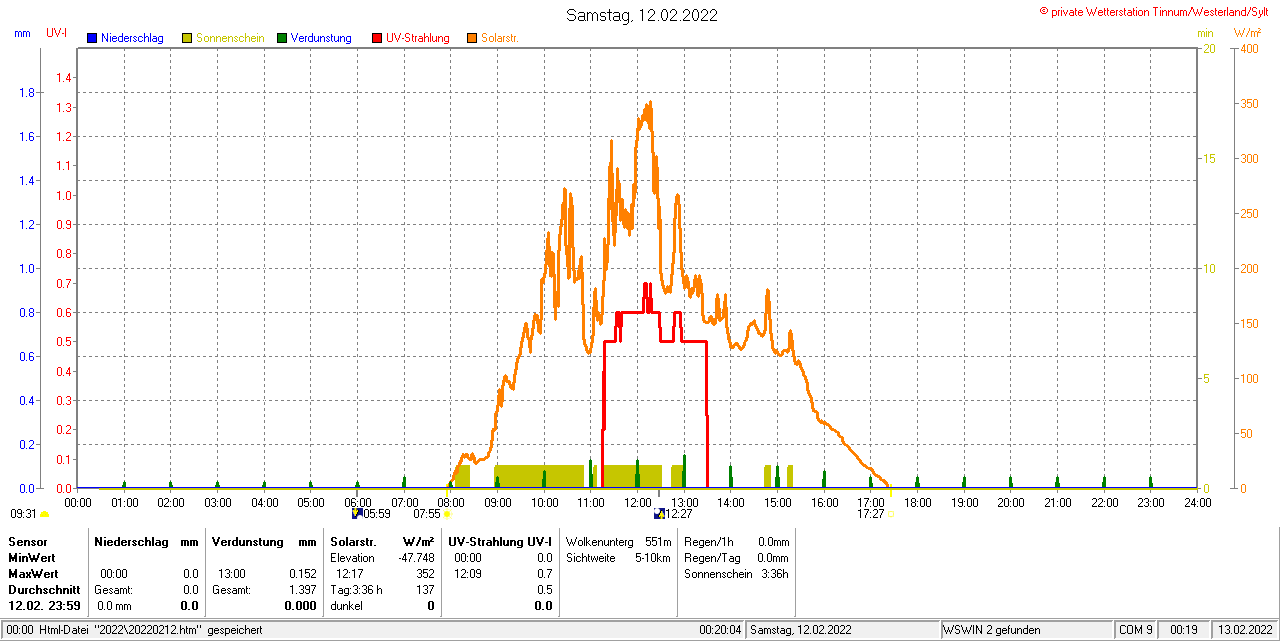Click the Solarstr. average value 137

425,589
